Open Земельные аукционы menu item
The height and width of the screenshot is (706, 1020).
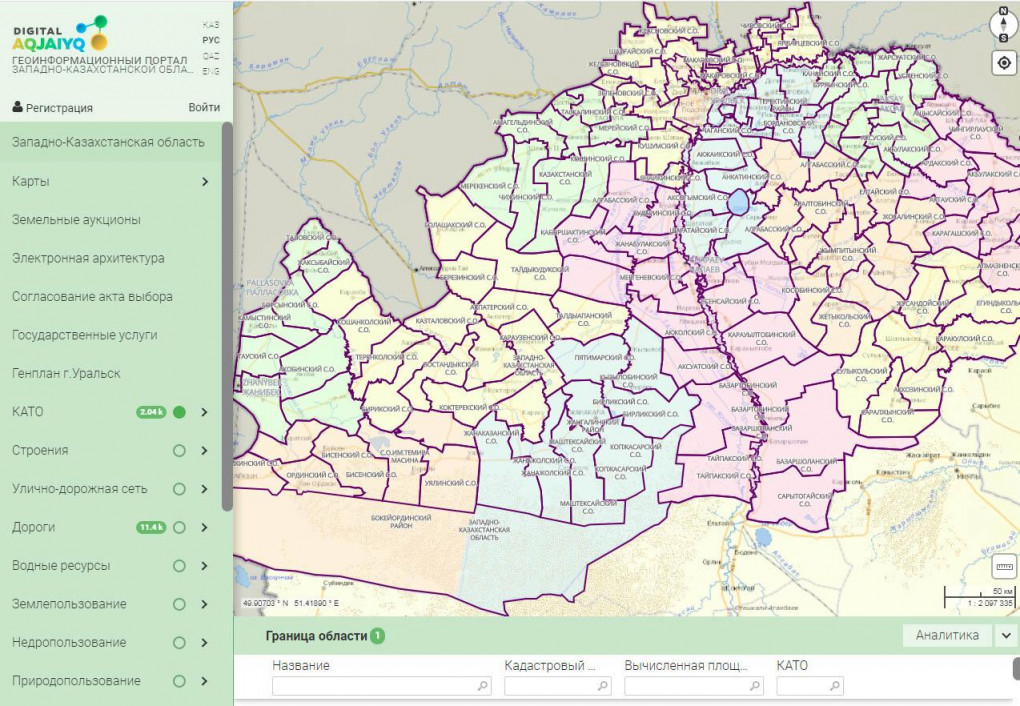point(76,219)
